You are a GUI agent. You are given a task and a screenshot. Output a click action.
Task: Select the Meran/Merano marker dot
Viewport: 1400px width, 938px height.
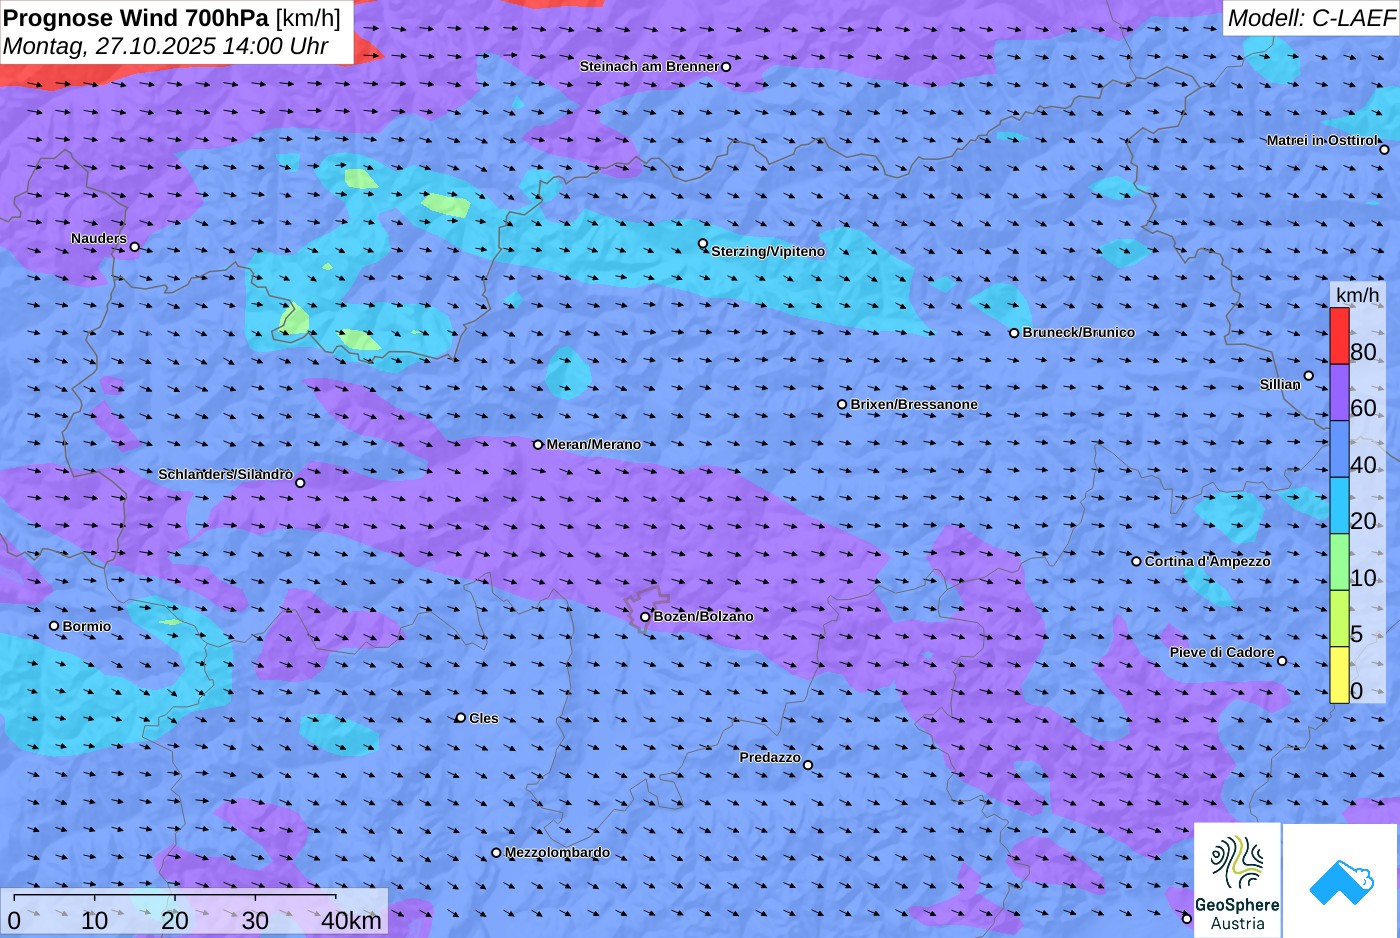[538, 445]
